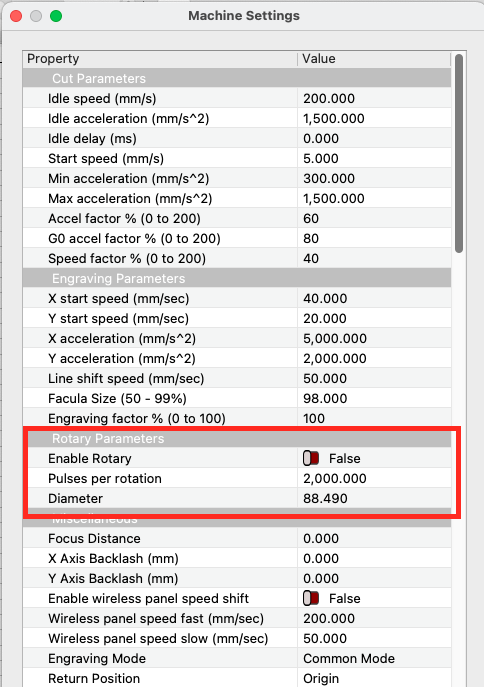Toggle the Enable Rotary switch
Screen dimensions: 484x687
(311, 458)
